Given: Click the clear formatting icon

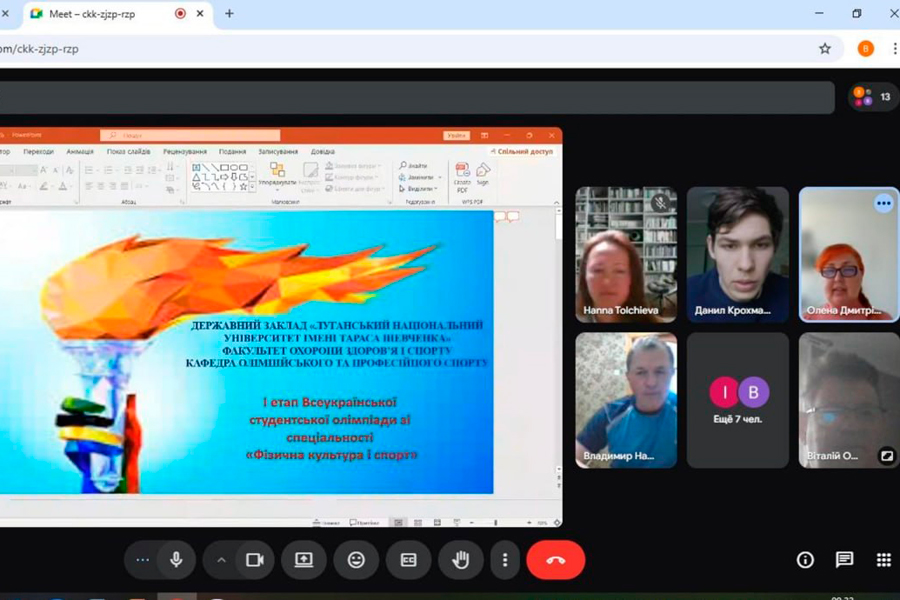Looking at the screenshot, I should pos(69,170).
